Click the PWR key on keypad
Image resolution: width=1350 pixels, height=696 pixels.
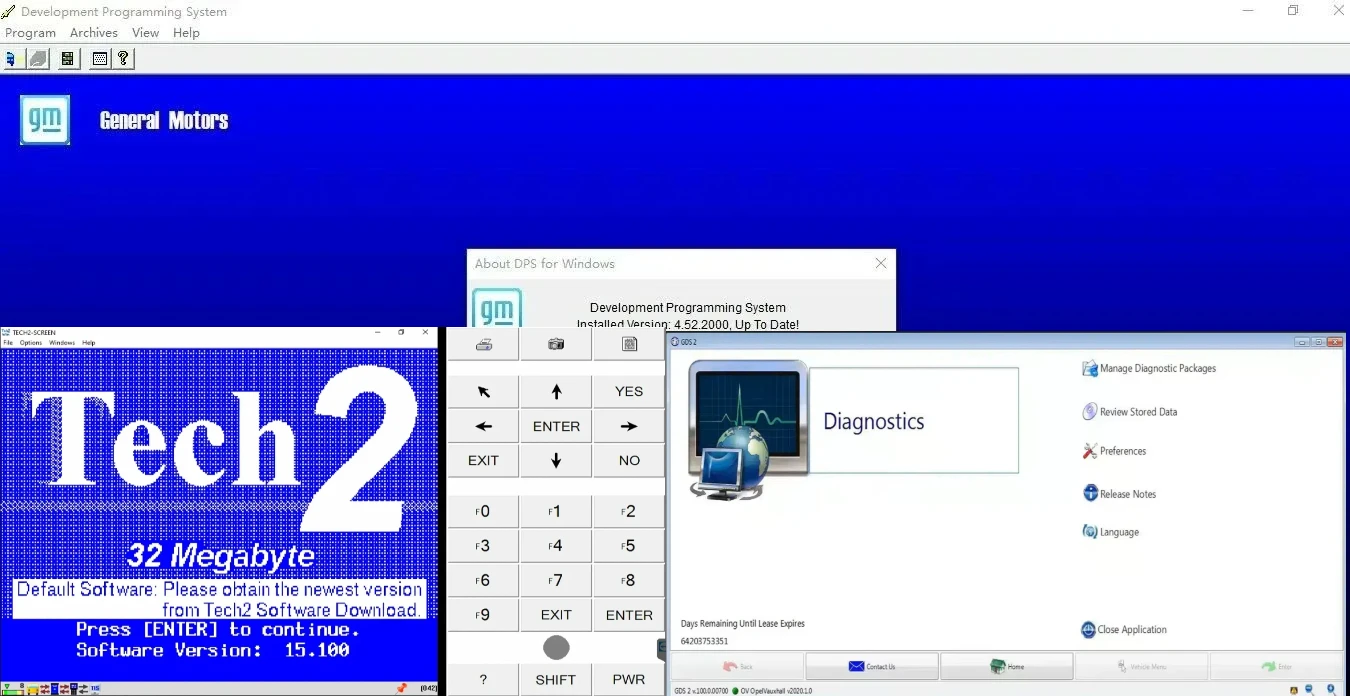point(629,680)
